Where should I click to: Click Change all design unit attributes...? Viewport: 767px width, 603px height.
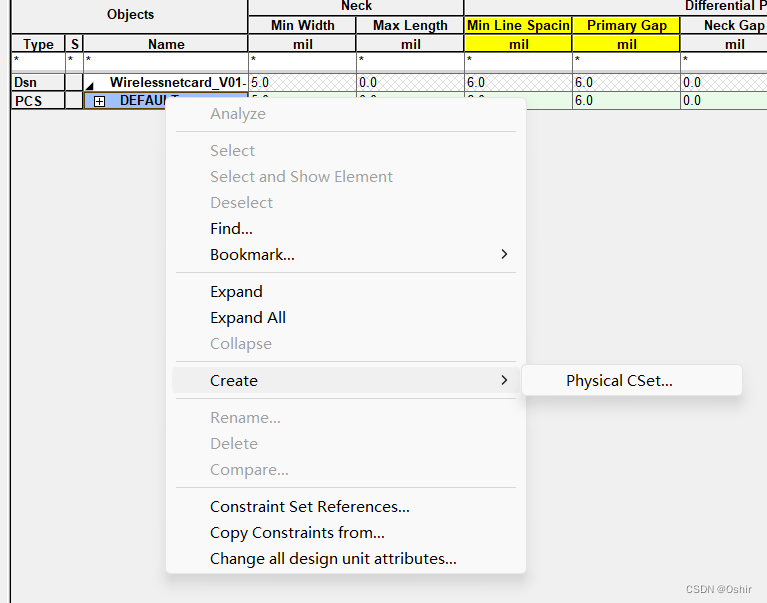[333, 559]
